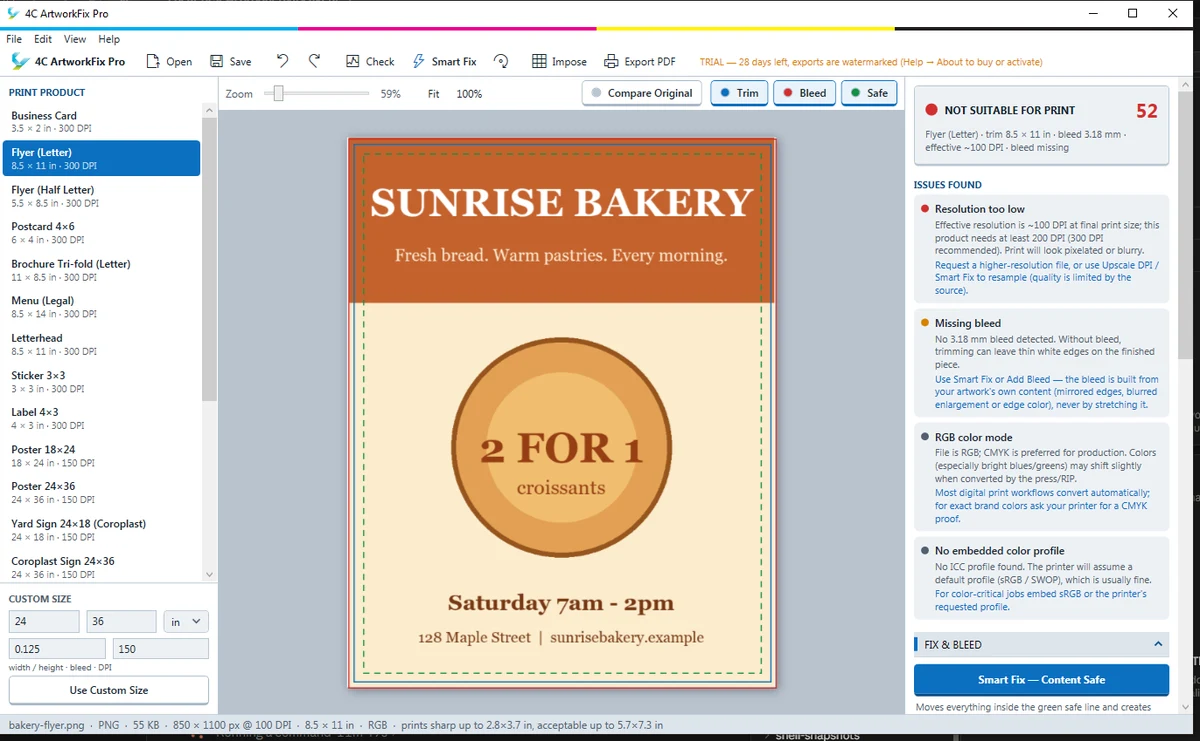This screenshot has width=1200, height=741.
Task: Open the View menu
Action: 75,39
